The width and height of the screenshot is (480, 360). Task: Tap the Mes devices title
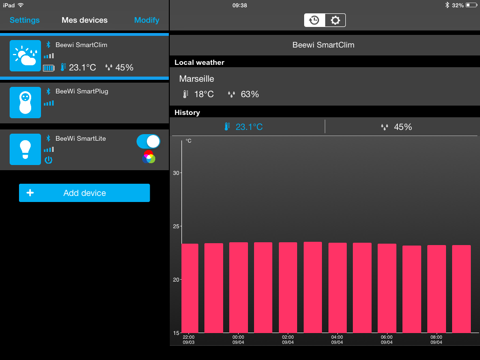coord(85,20)
